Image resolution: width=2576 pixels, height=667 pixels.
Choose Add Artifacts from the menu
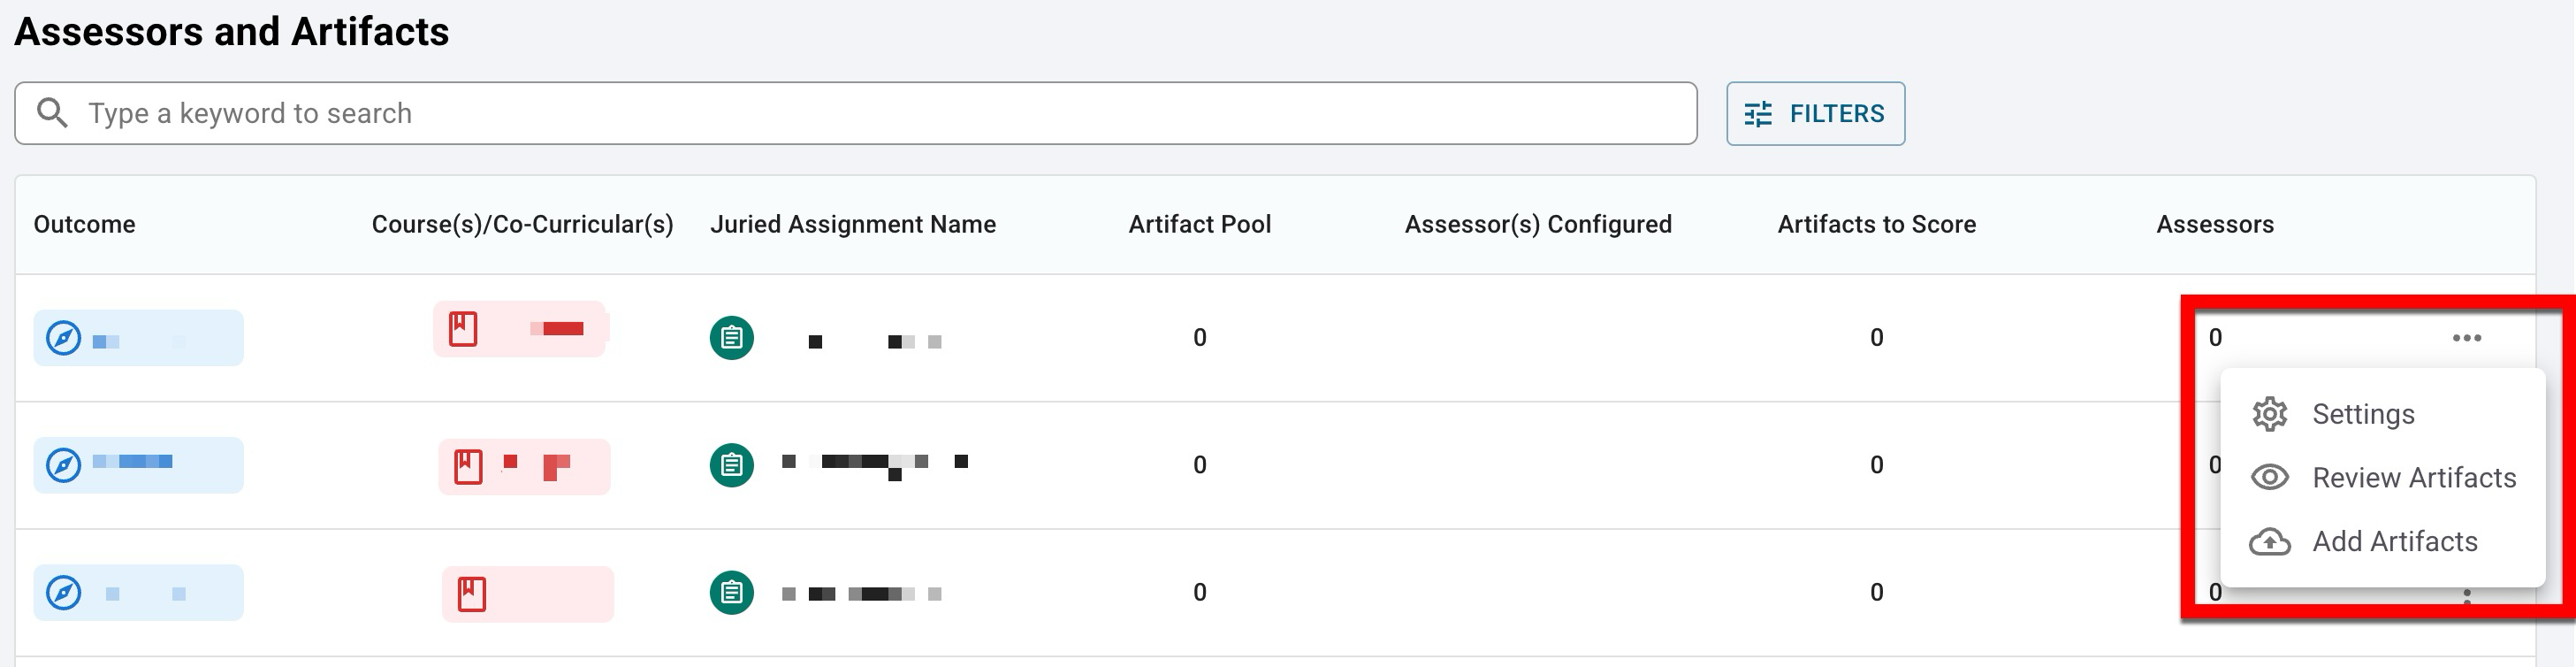(2394, 542)
